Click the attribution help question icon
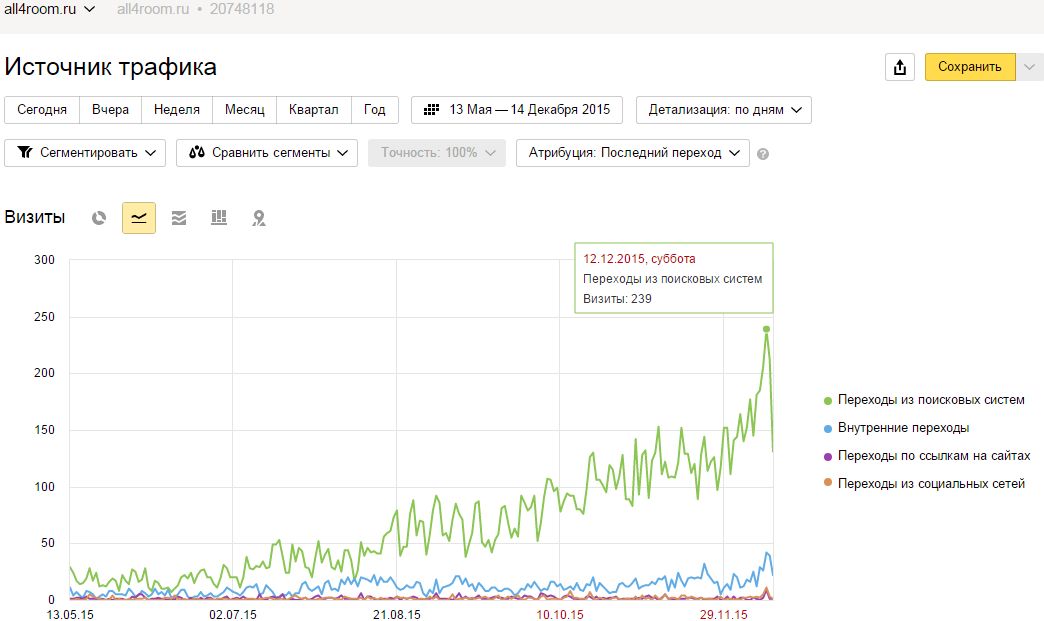The image size is (1044, 621). coord(763,154)
